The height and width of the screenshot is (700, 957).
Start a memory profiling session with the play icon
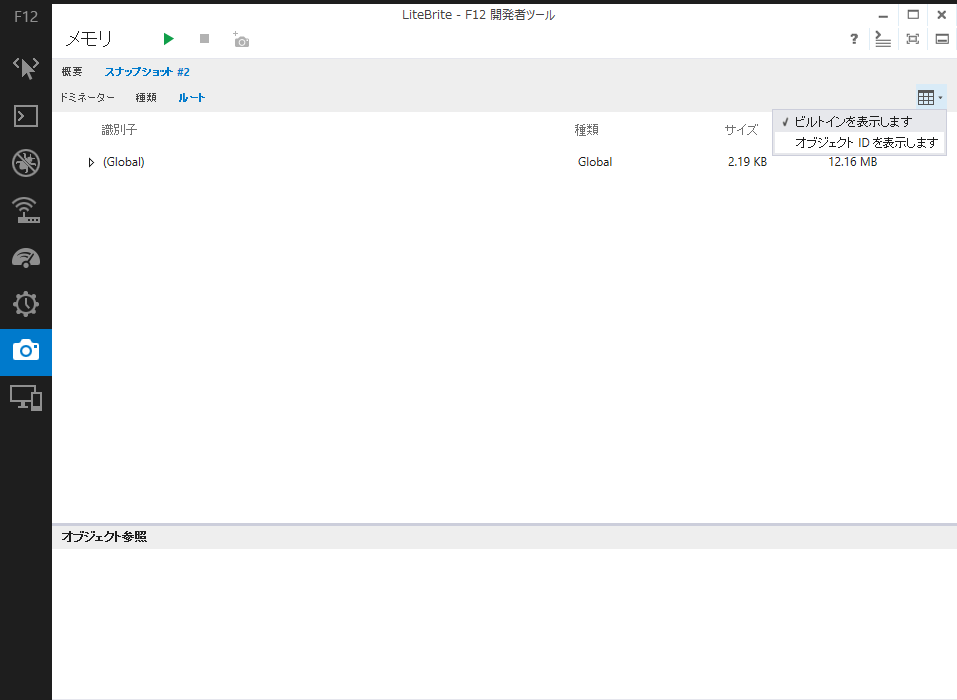point(168,39)
